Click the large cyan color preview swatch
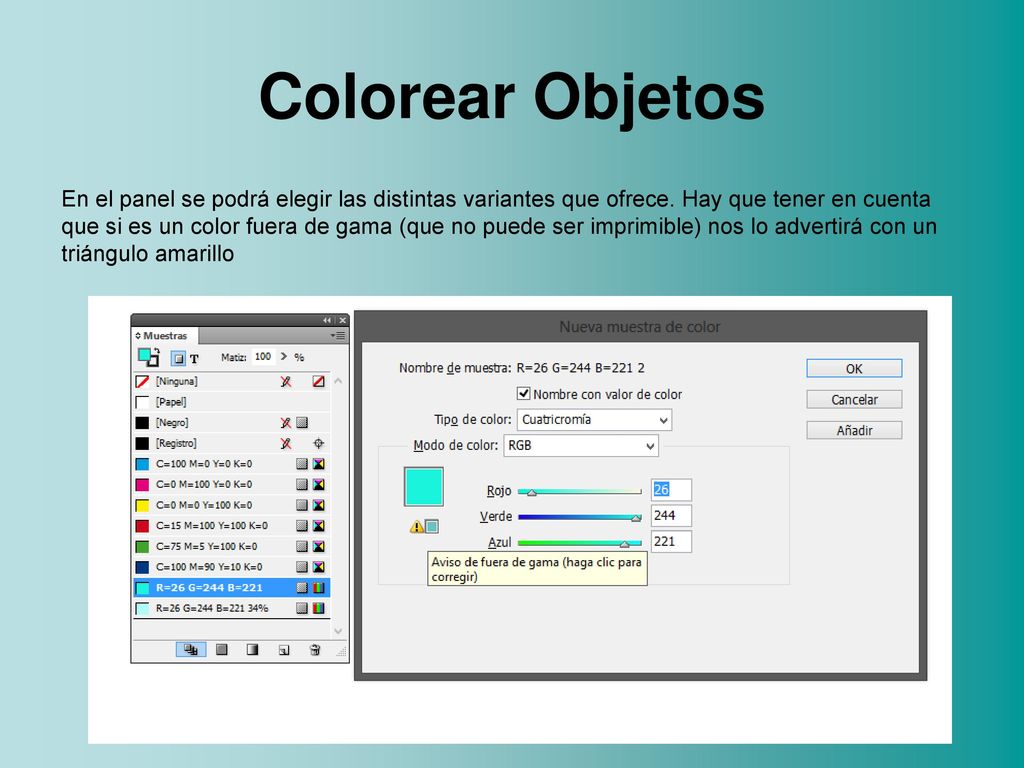 (x=424, y=487)
